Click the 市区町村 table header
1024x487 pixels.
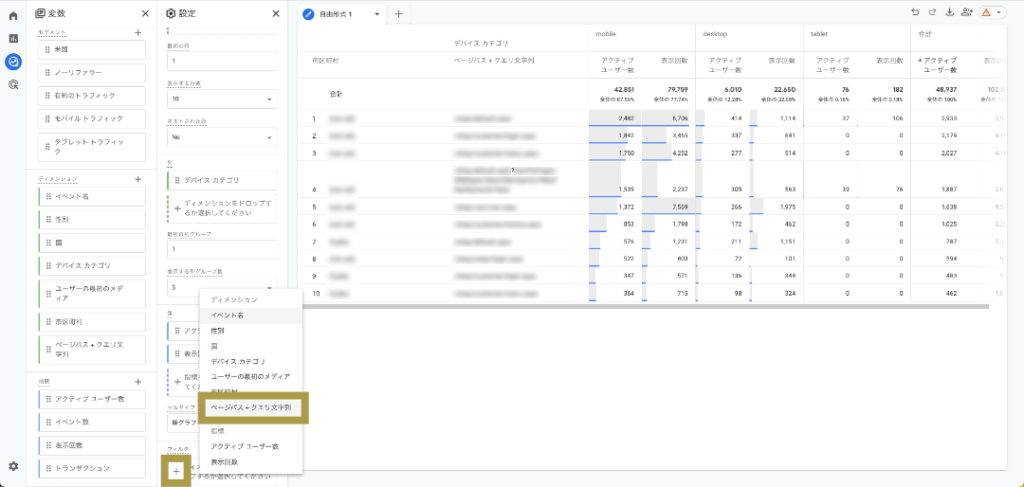(x=325, y=60)
